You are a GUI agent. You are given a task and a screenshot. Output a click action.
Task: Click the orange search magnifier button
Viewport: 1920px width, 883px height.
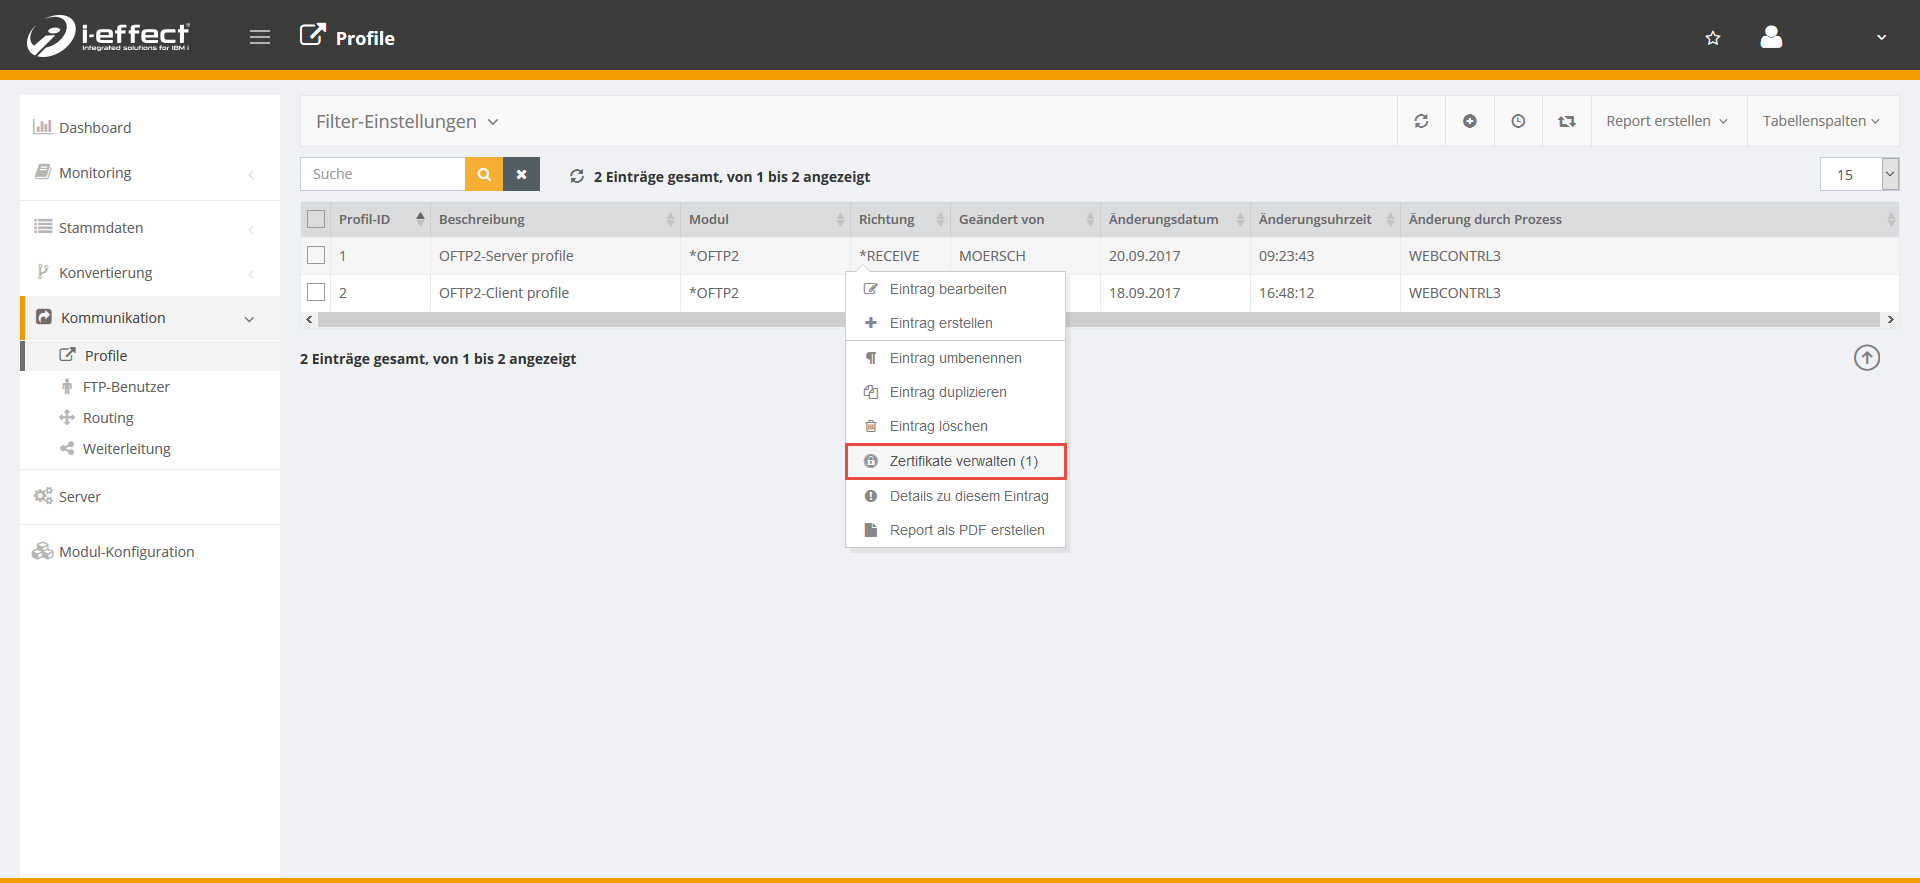click(484, 174)
